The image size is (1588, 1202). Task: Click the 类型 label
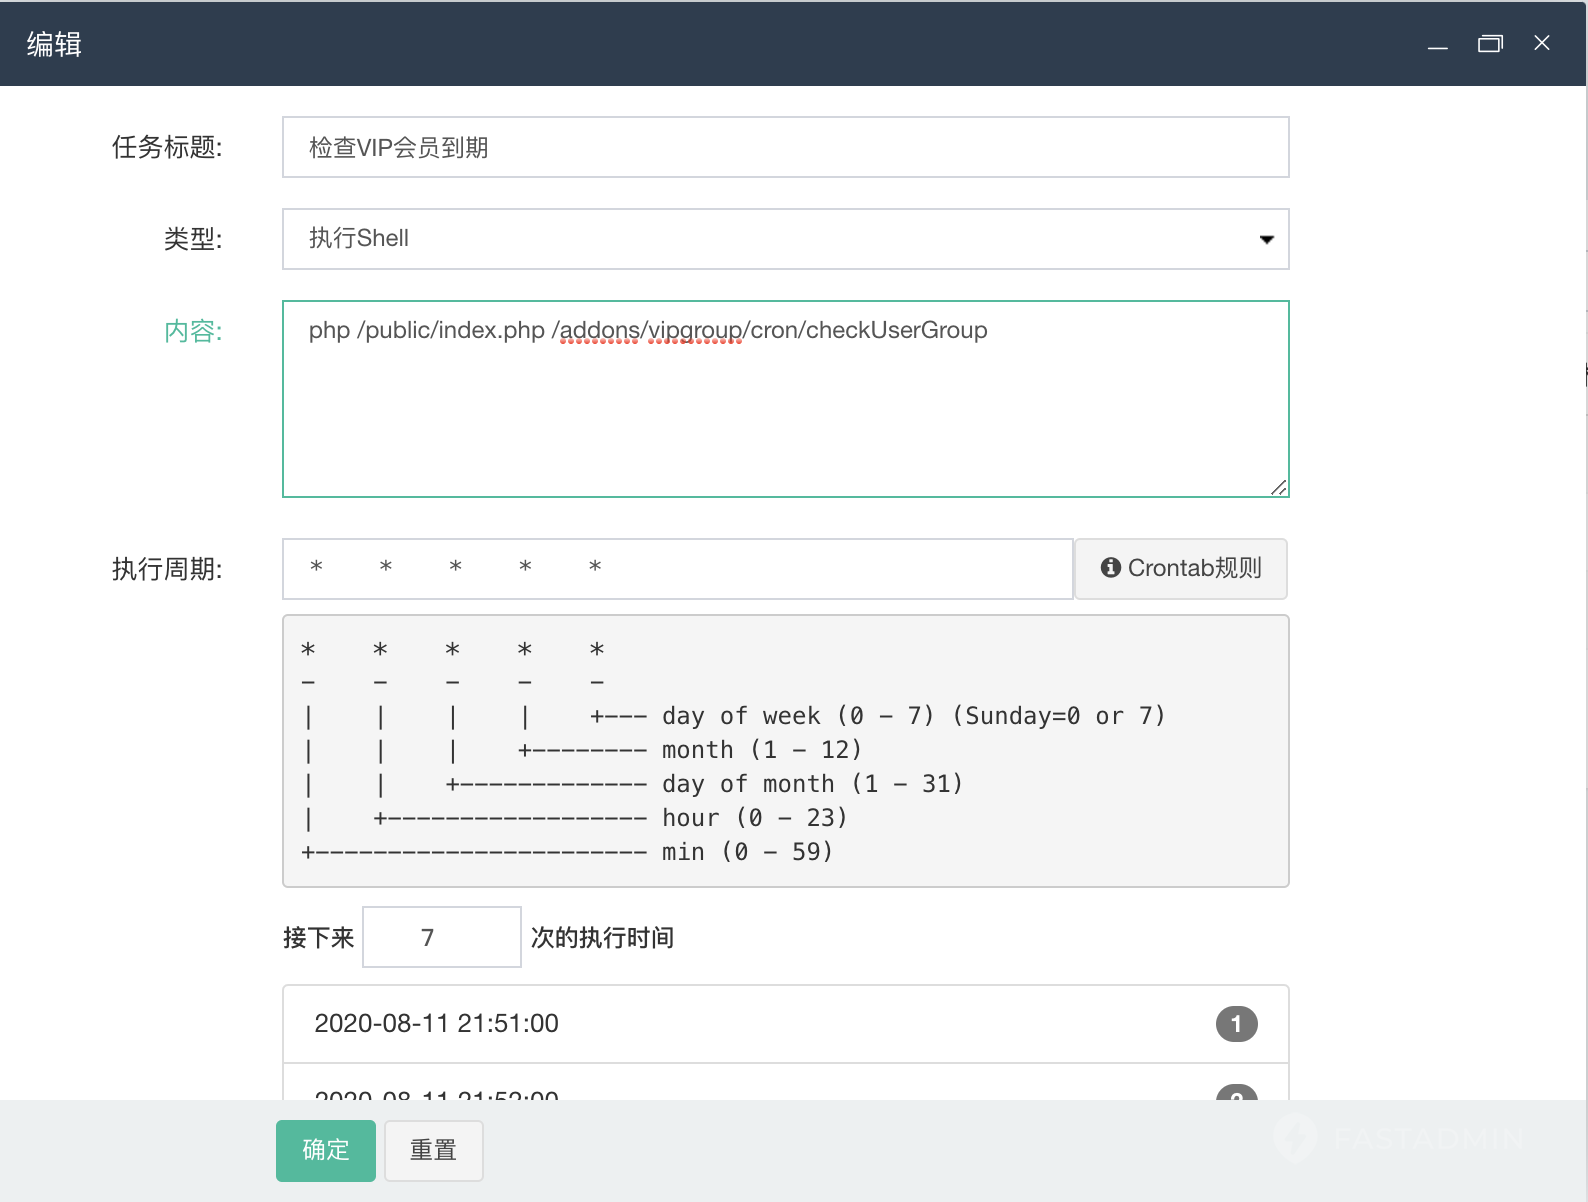(x=193, y=239)
